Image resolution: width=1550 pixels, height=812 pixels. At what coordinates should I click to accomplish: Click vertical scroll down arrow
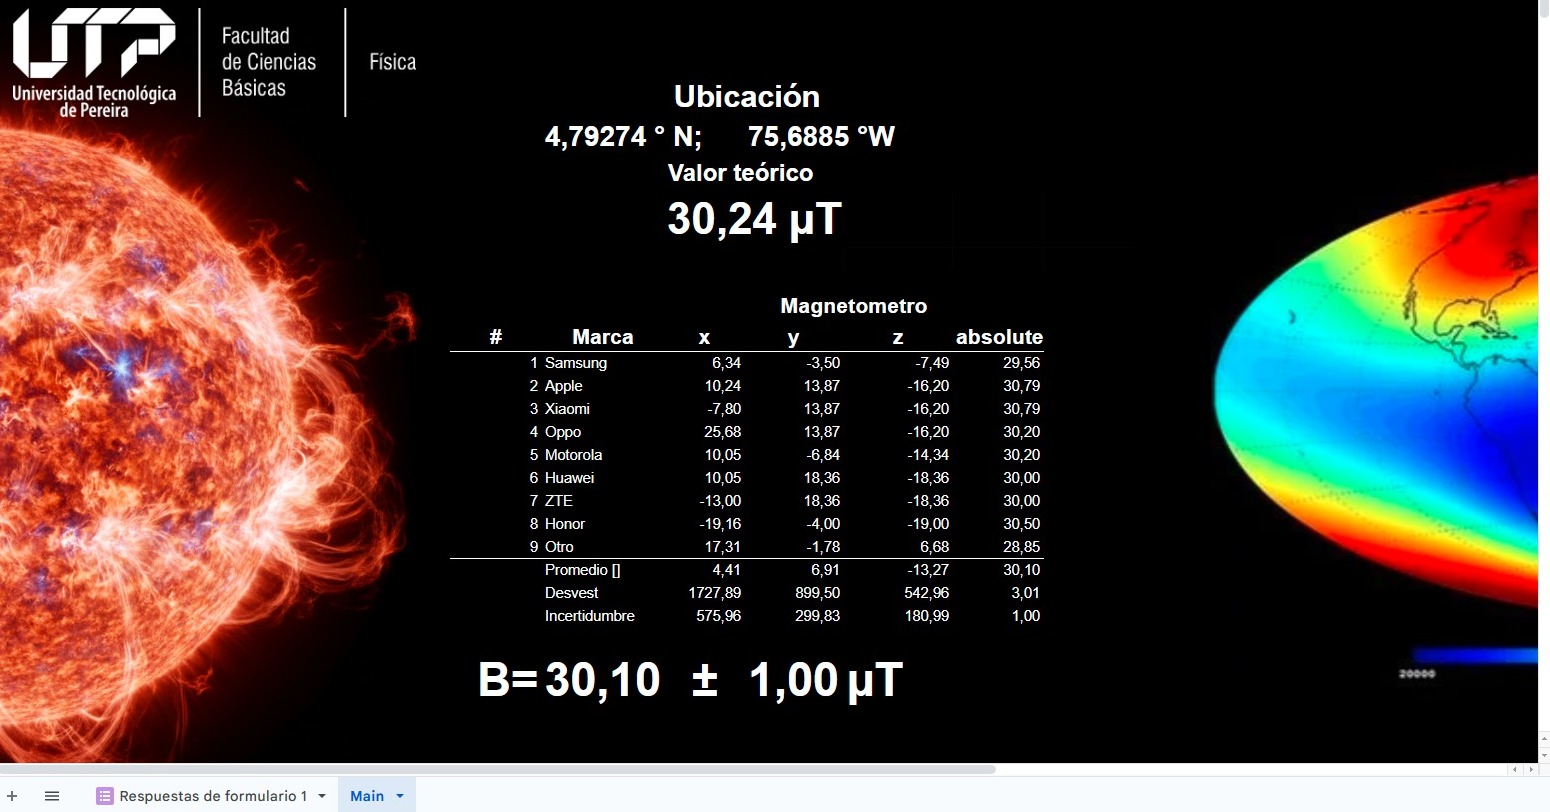pos(1543,753)
